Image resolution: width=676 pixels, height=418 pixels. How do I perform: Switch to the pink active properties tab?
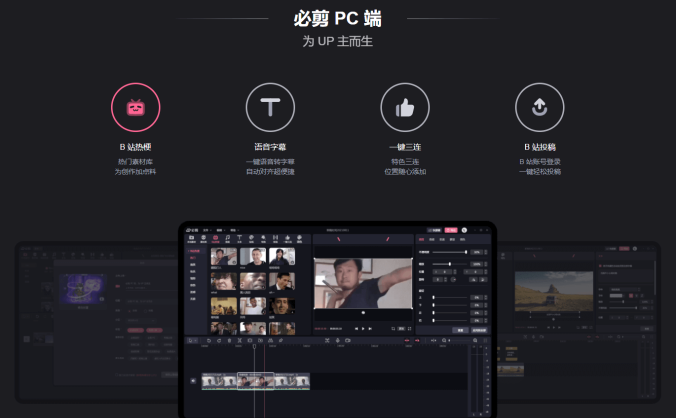[x=422, y=239]
